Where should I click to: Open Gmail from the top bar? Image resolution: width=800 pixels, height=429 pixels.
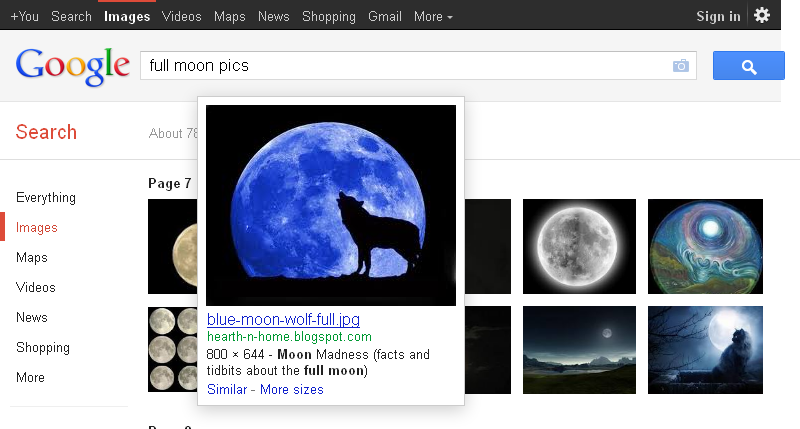[x=385, y=17]
